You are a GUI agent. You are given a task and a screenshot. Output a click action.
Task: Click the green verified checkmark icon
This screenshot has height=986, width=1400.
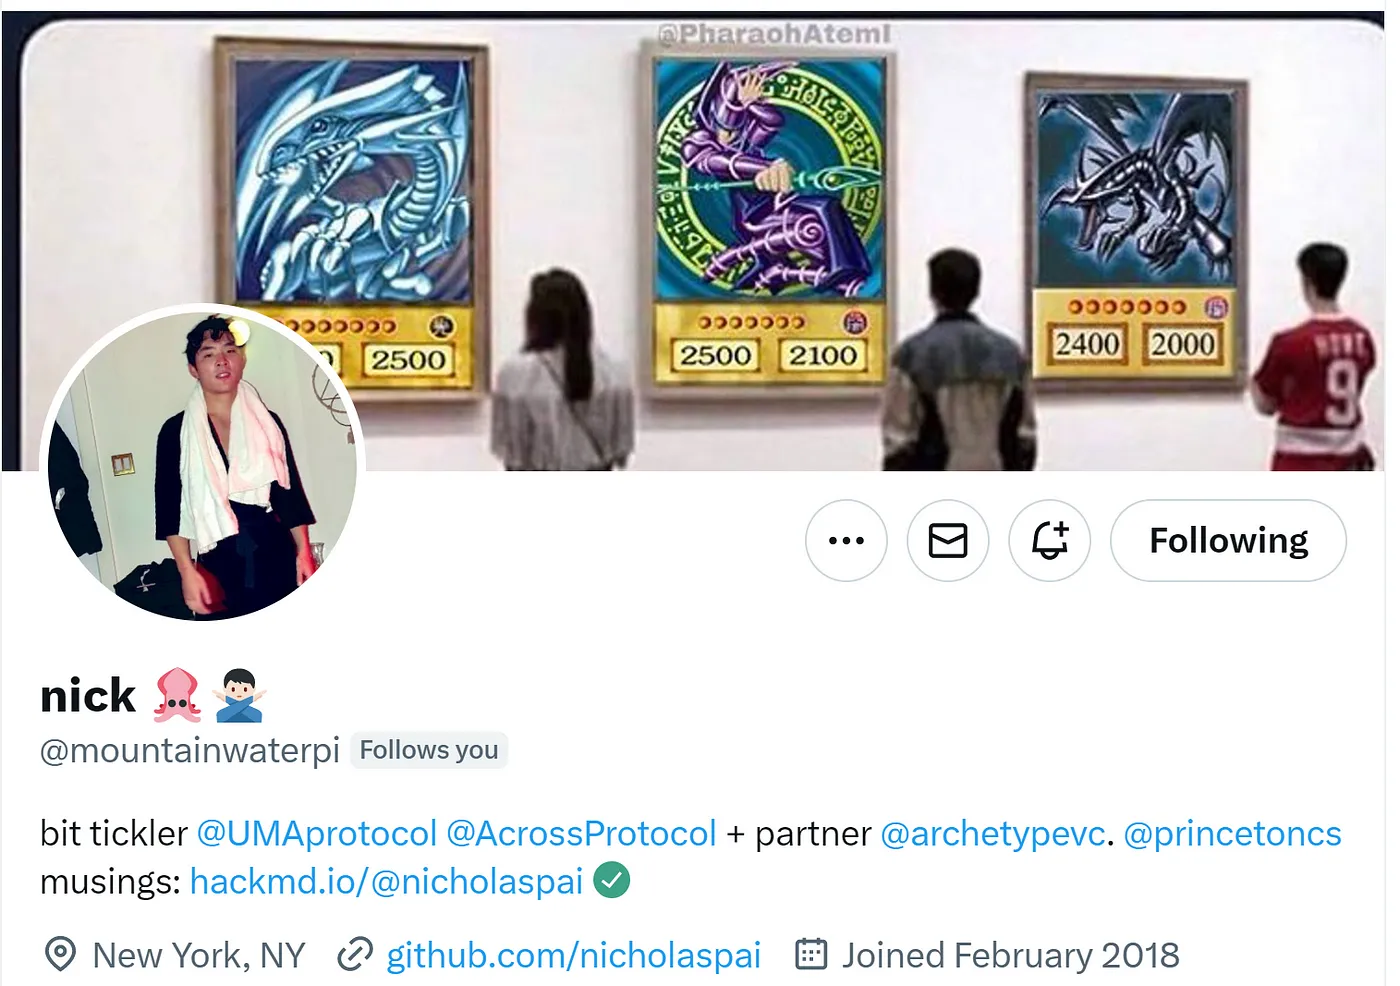click(x=612, y=880)
